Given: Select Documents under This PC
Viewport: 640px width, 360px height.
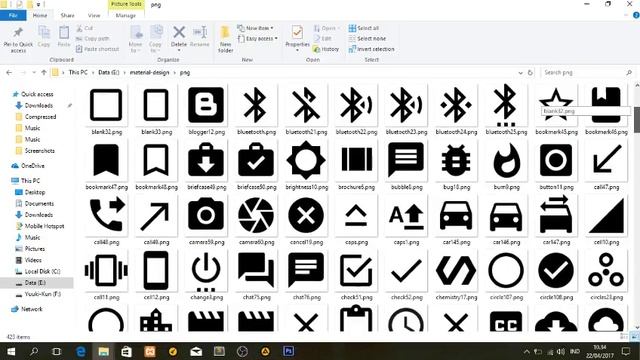Looking at the screenshot, I should [39, 203].
